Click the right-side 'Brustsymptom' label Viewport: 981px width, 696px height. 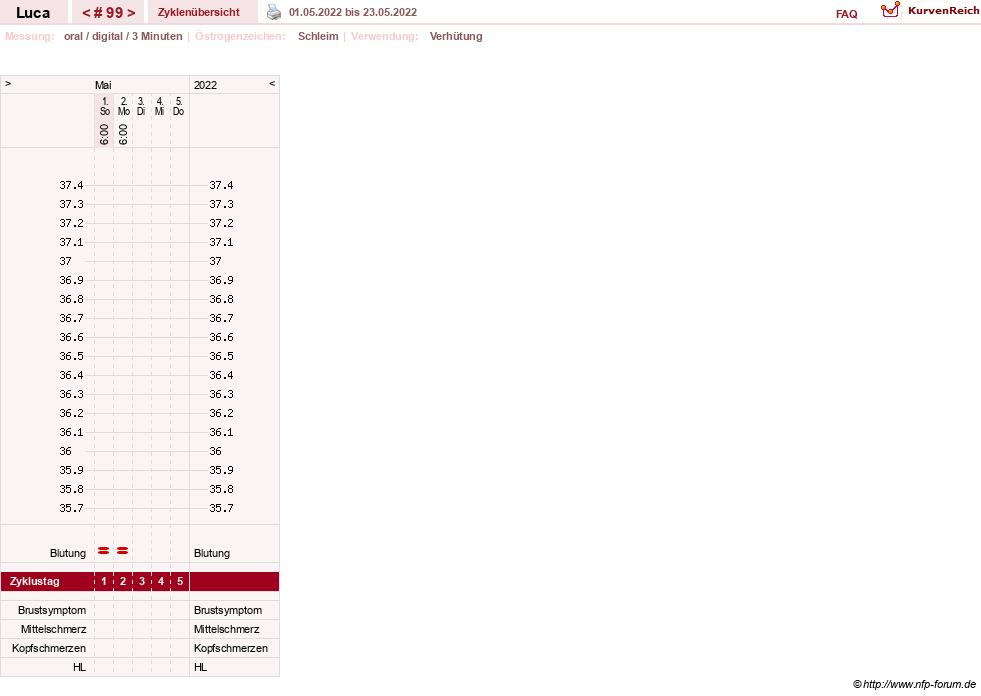[228, 610]
